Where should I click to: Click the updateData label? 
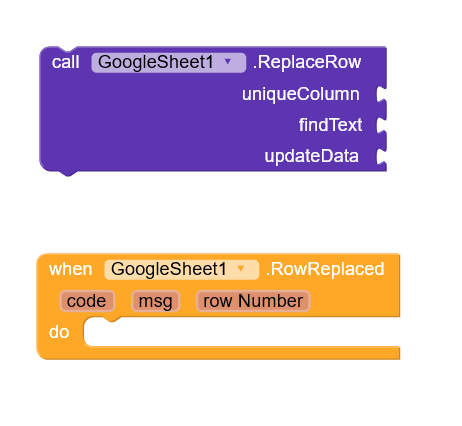point(311,156)
